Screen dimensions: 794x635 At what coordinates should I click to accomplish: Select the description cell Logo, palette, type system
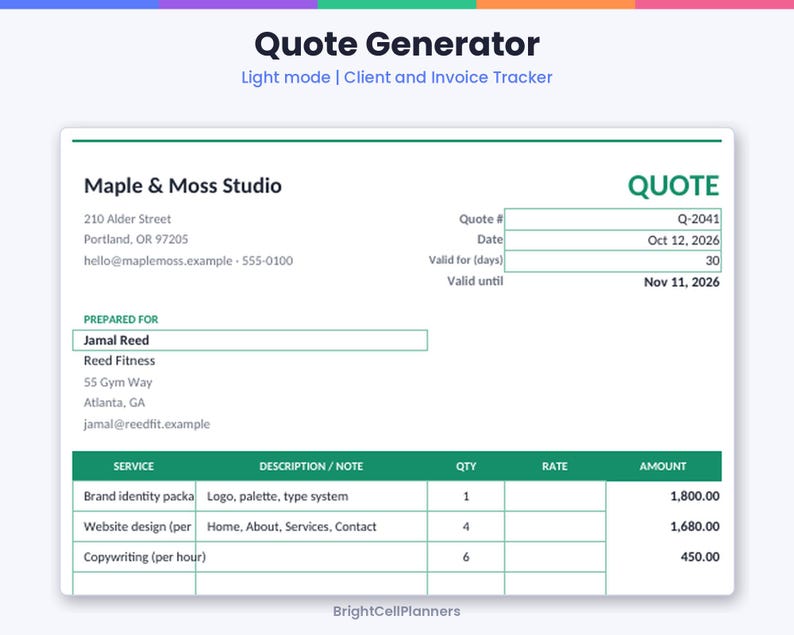tap(311, 496)
